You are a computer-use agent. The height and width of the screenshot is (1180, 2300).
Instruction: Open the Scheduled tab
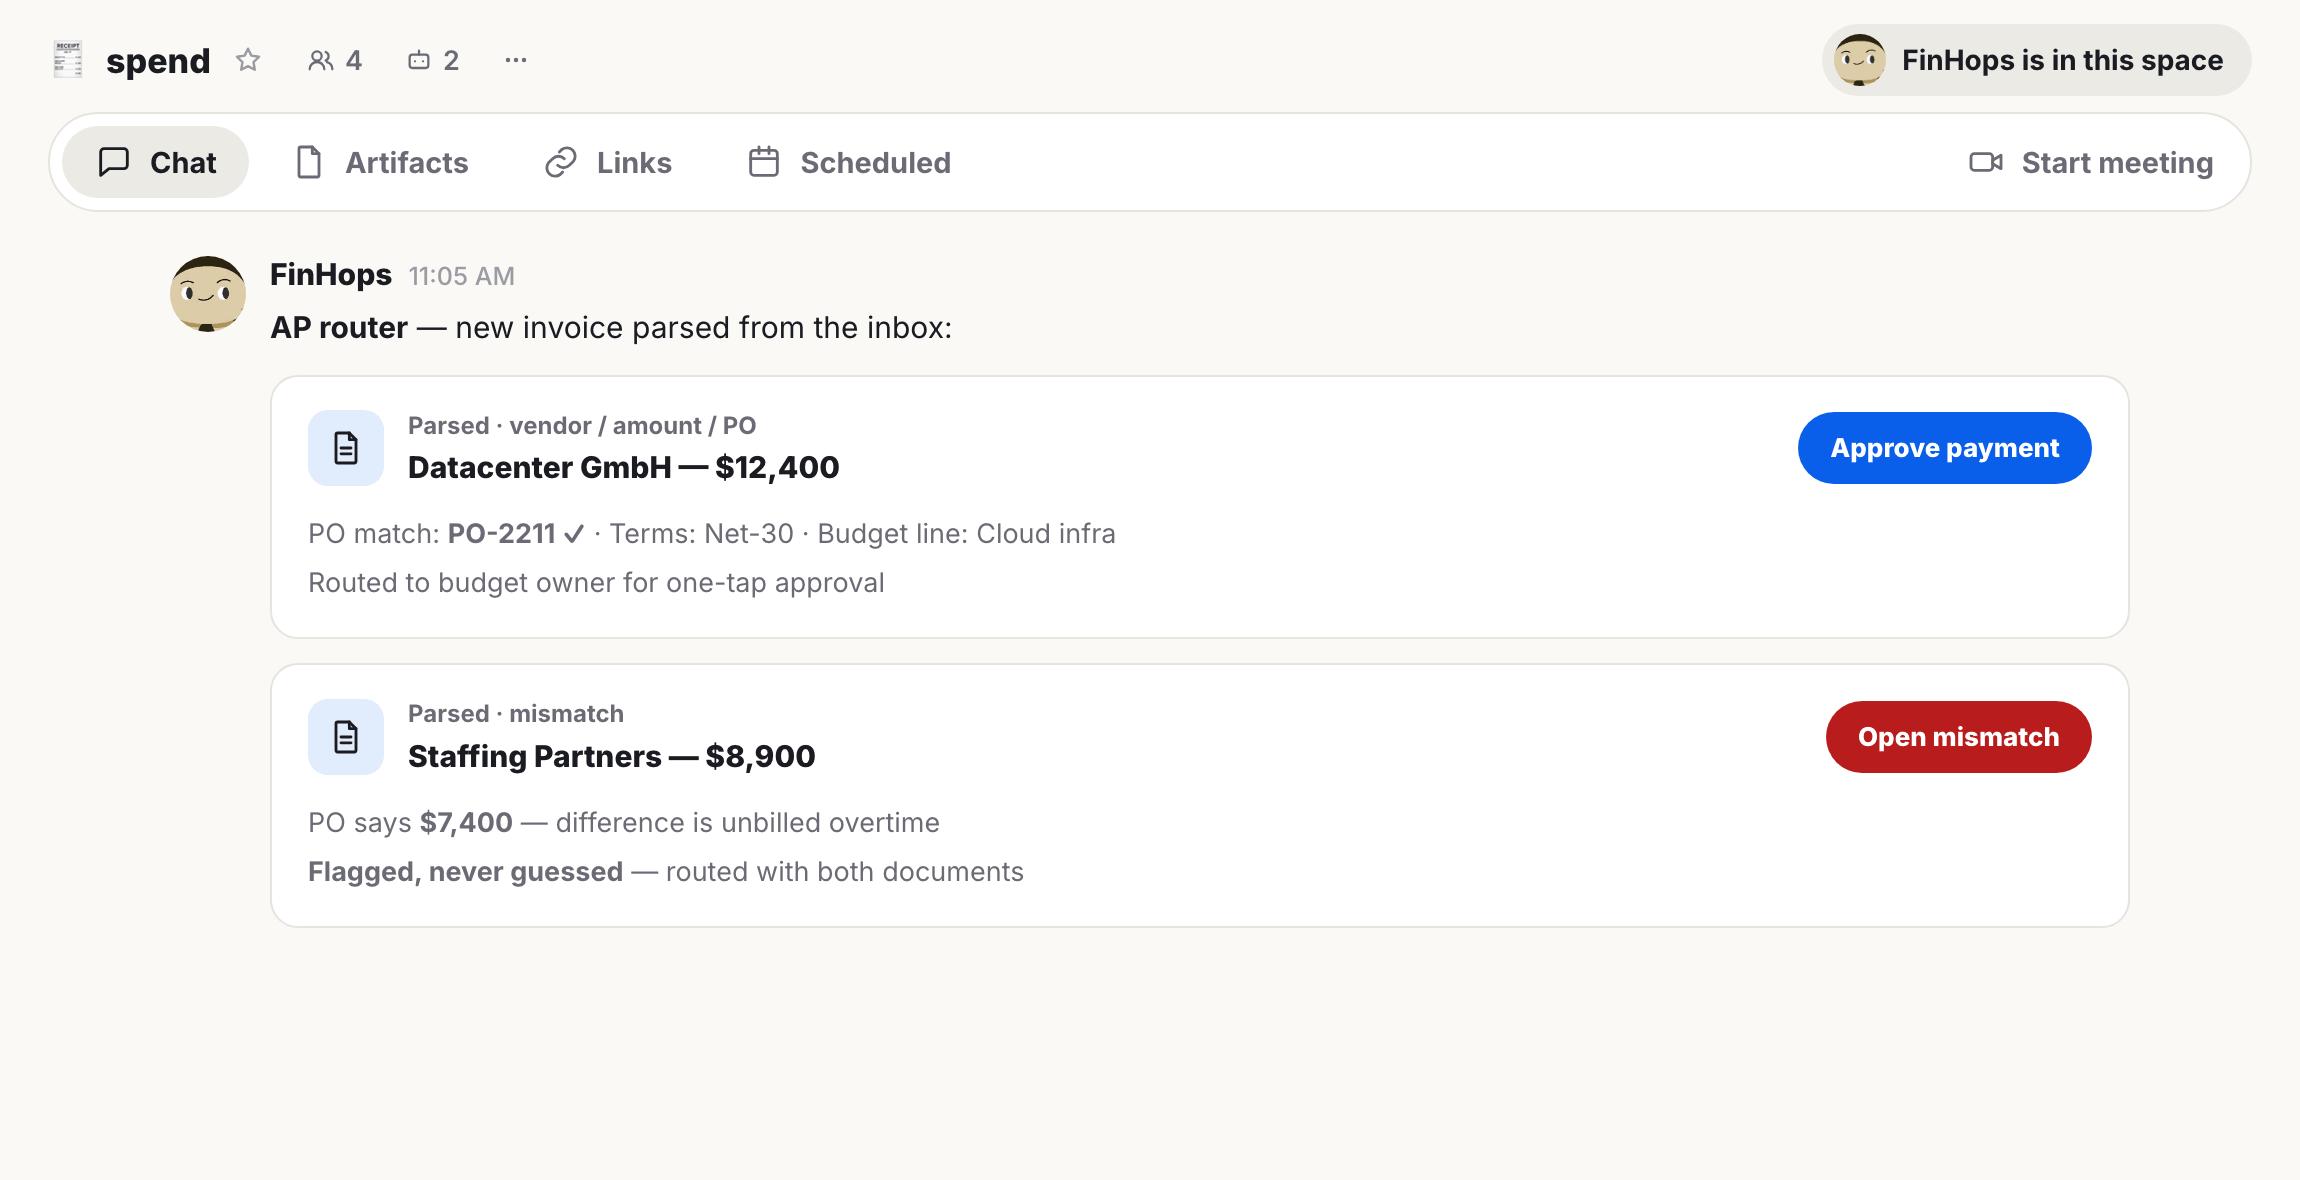coord(850,162)
